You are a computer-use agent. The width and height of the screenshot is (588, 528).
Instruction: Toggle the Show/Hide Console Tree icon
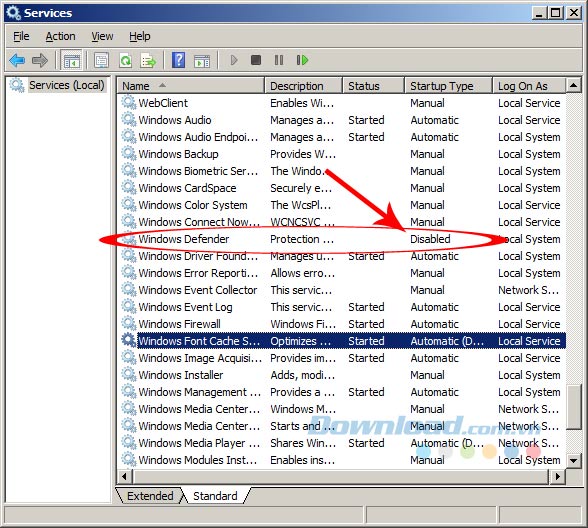(x=71, y=60)
